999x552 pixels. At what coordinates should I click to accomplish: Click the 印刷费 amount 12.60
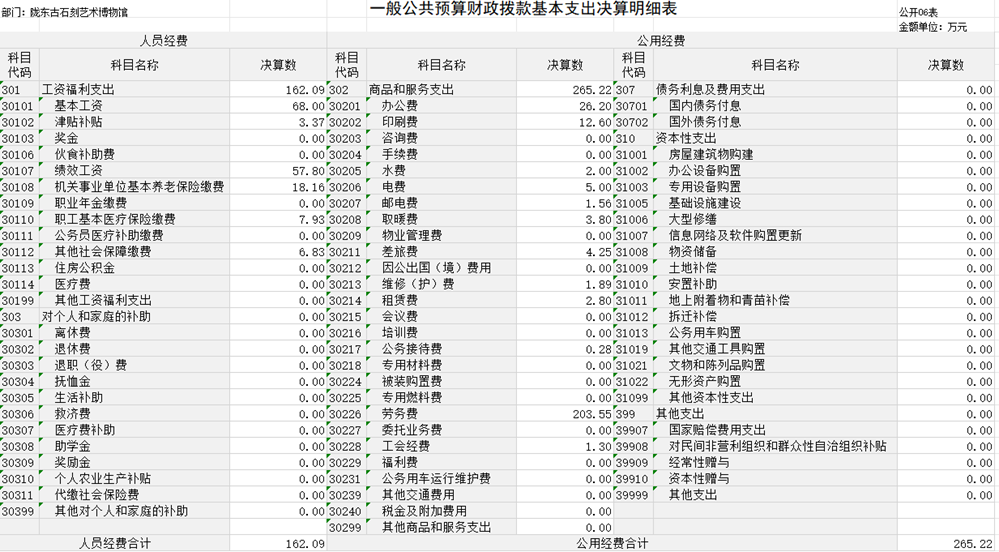coord(564,122)
